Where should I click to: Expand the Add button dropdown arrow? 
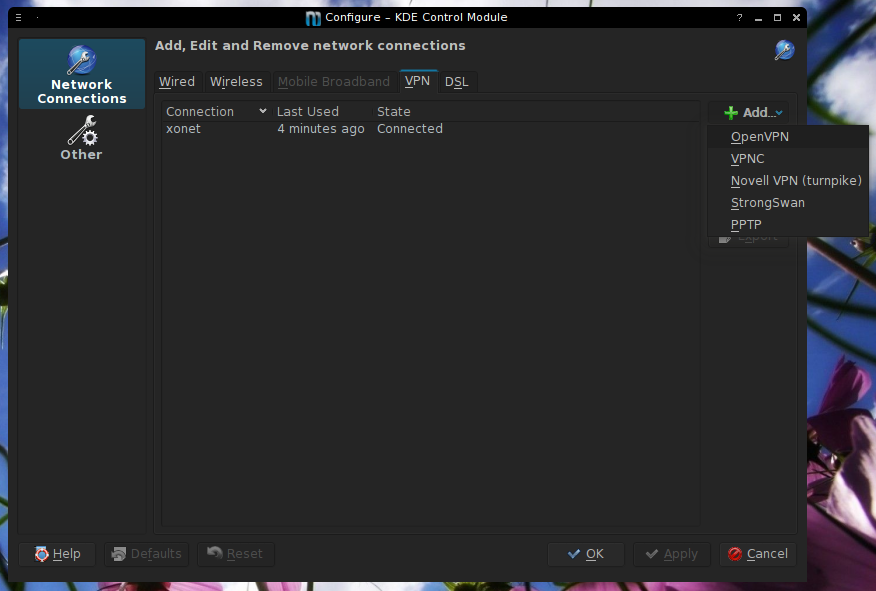(x=778, y=114)
